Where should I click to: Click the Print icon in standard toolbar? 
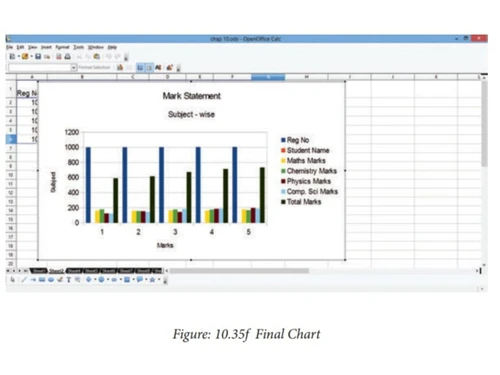point(67,57)
